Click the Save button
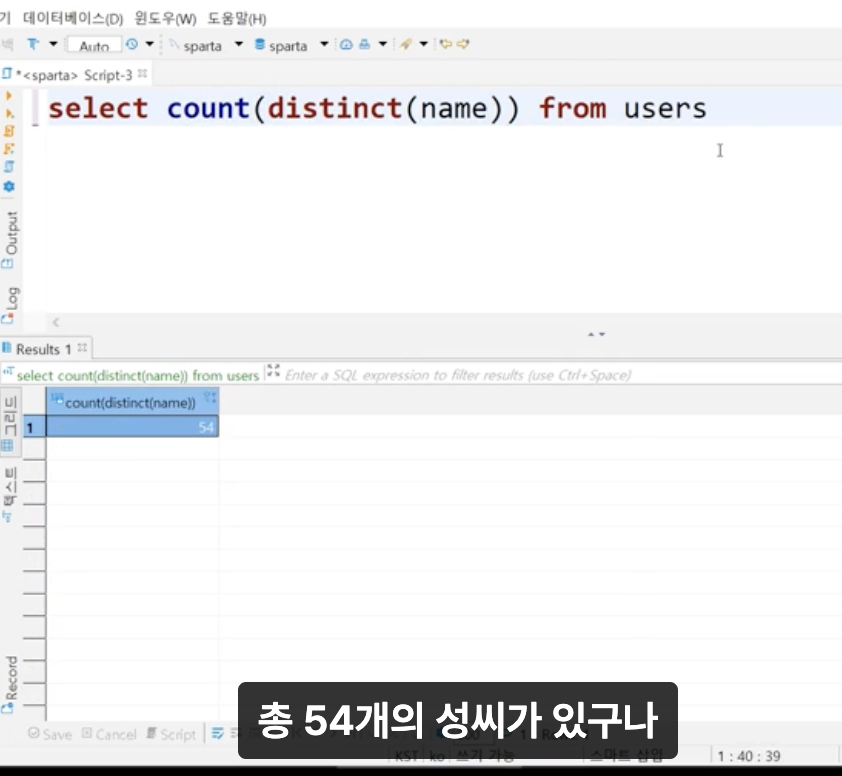 click(50, 734)
